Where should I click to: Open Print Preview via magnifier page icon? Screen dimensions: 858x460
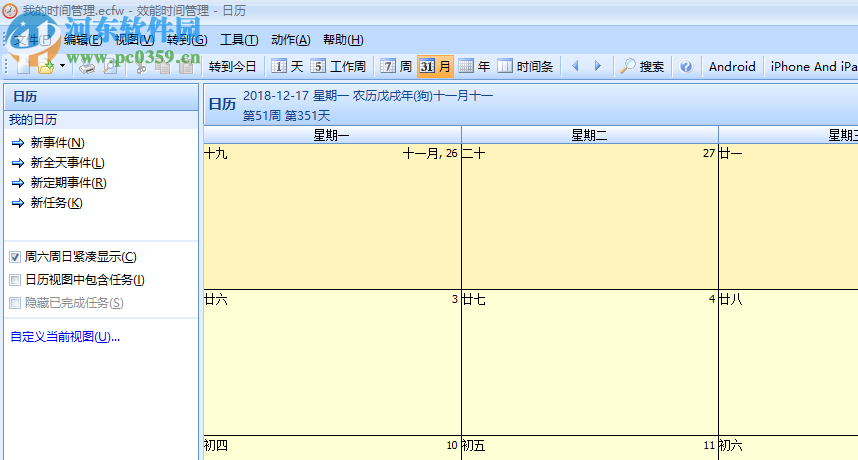[x=111, y=67]
